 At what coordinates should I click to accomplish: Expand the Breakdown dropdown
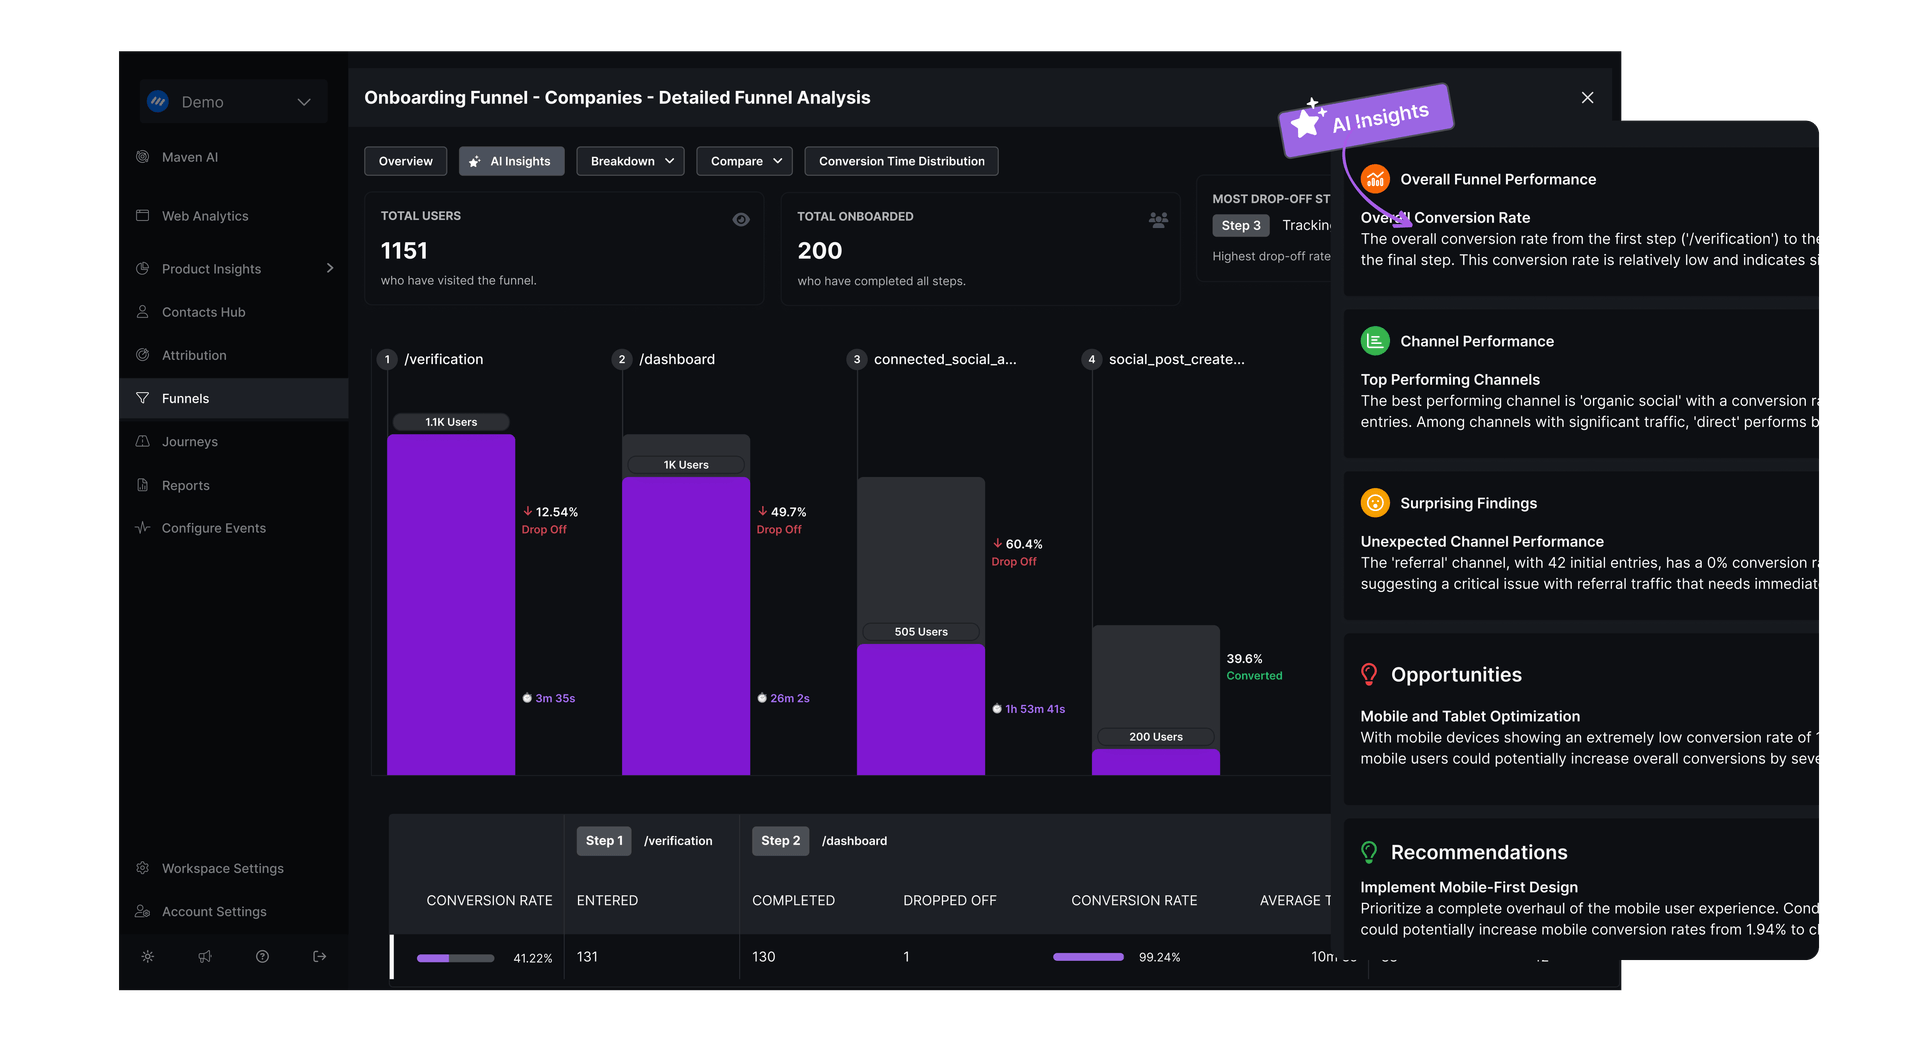click(x=629, y=161)
